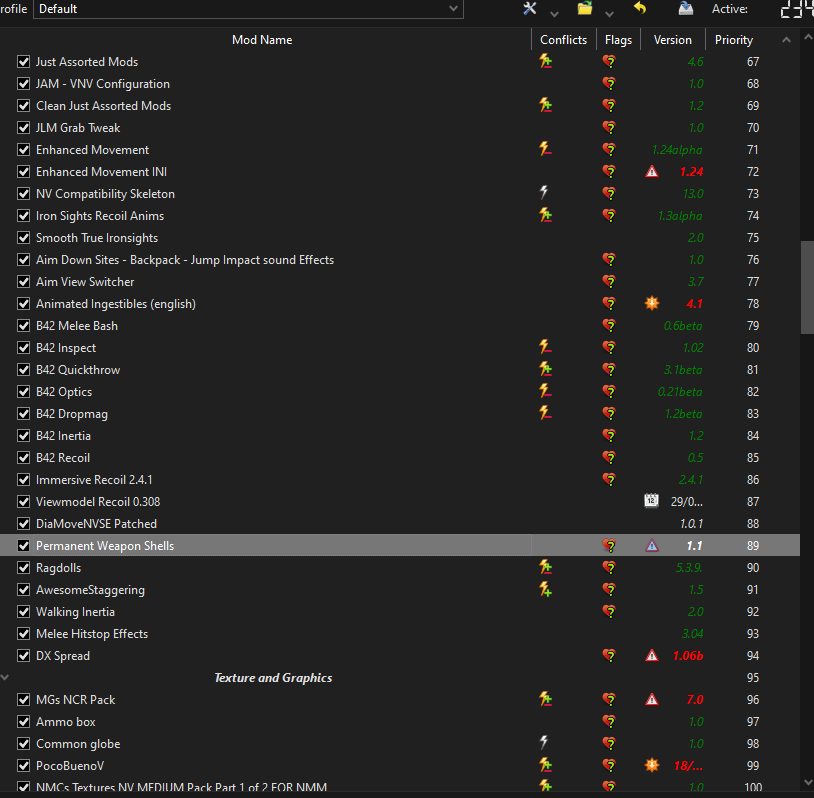Select the Permanent Weapon Shells mod row
This screenshot has height=798, width=814.
tap(400, 545)
